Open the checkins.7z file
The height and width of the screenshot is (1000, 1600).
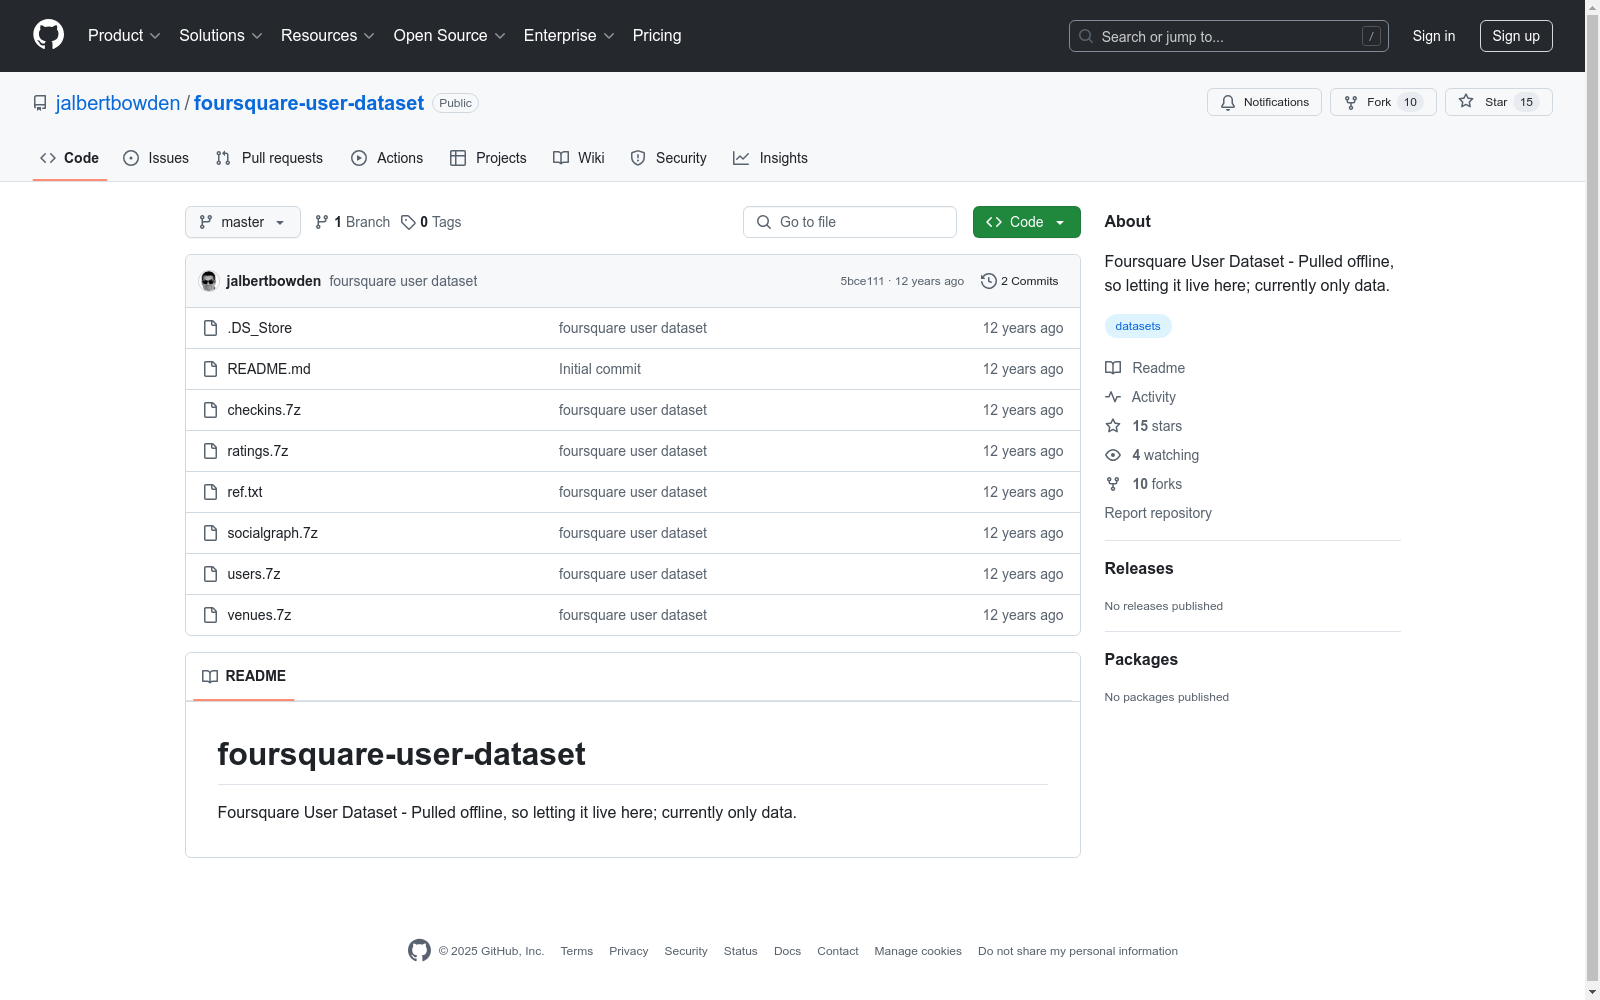[264, 410]
